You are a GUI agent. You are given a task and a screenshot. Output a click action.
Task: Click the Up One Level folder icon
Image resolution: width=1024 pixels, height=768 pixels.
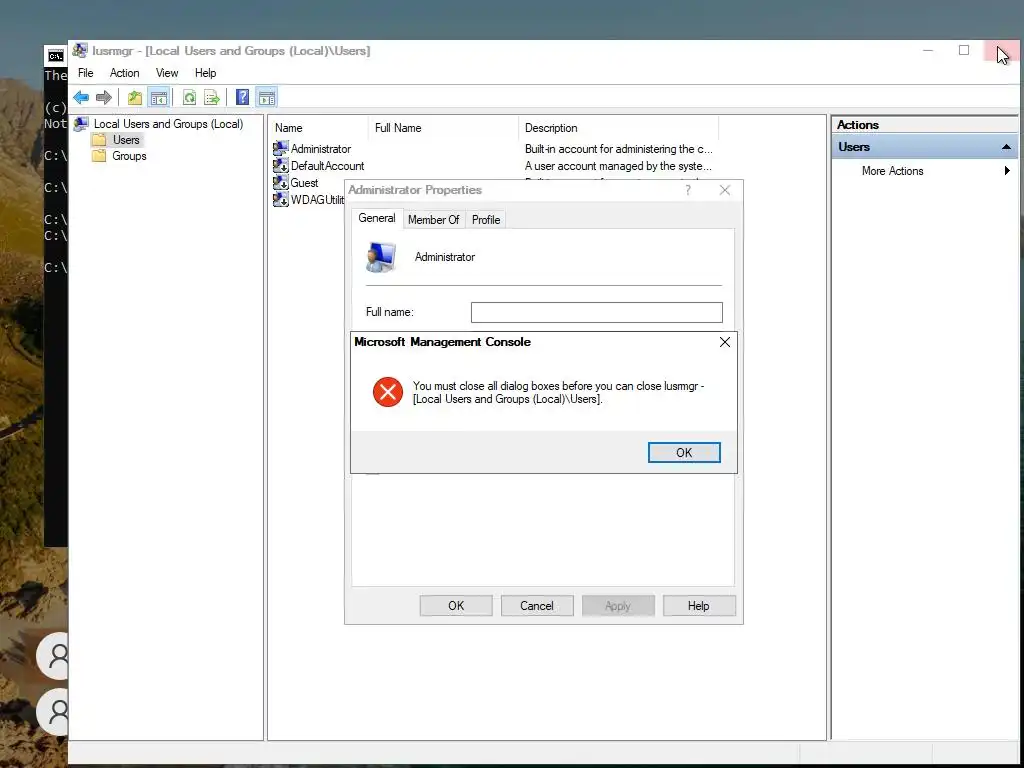135,98
